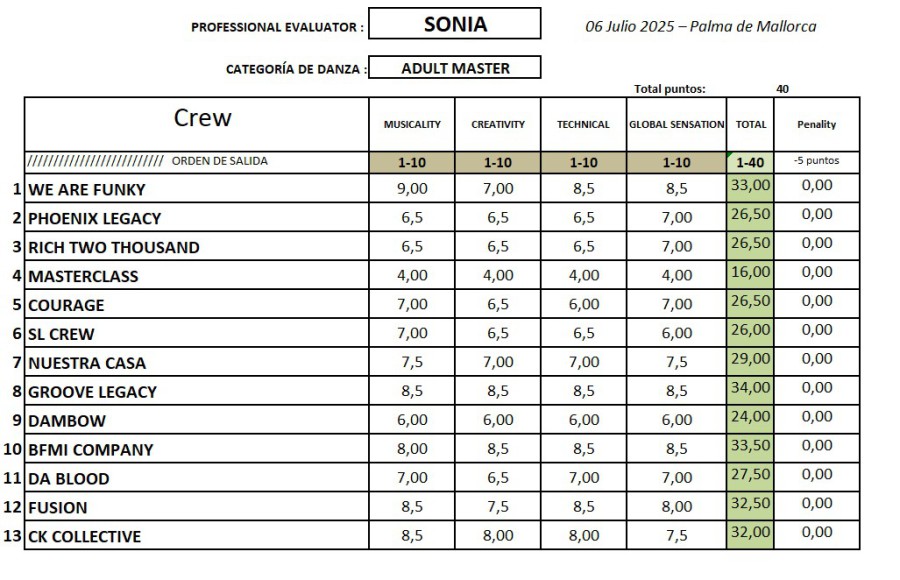Viewport: 900px width, 580px height.
Task: Click the CK COLLECTIVE crew name
Action: [84, 536]
